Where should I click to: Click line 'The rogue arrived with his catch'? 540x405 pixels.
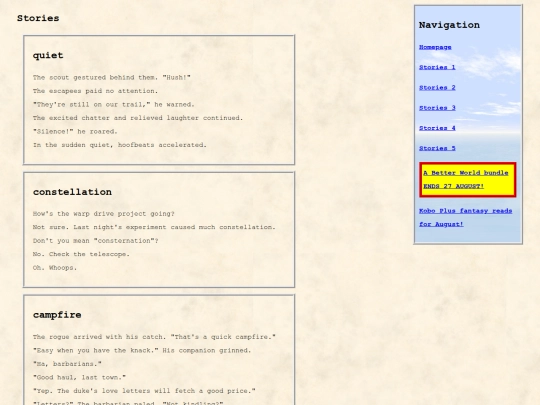(x=154, y=337)
